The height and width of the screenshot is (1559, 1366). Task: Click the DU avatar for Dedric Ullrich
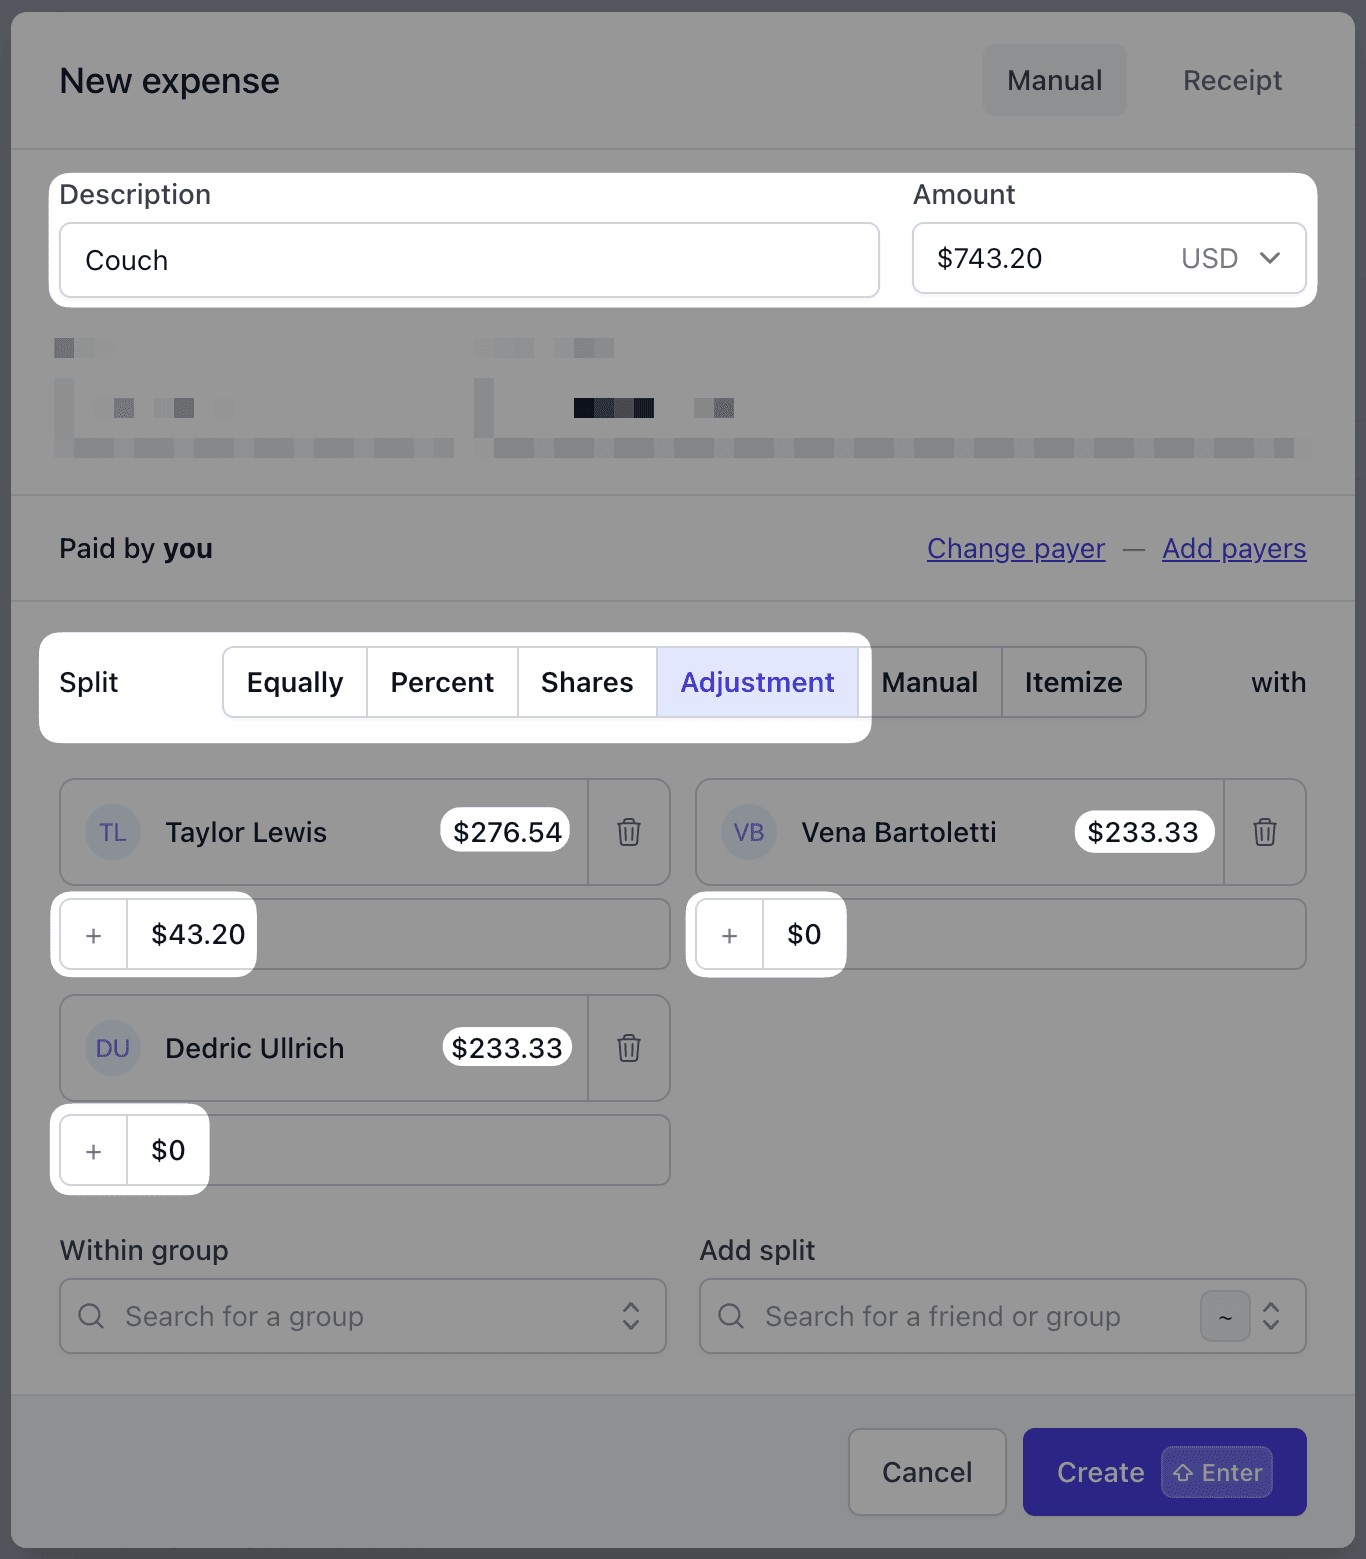click(x=113, y=1048)
